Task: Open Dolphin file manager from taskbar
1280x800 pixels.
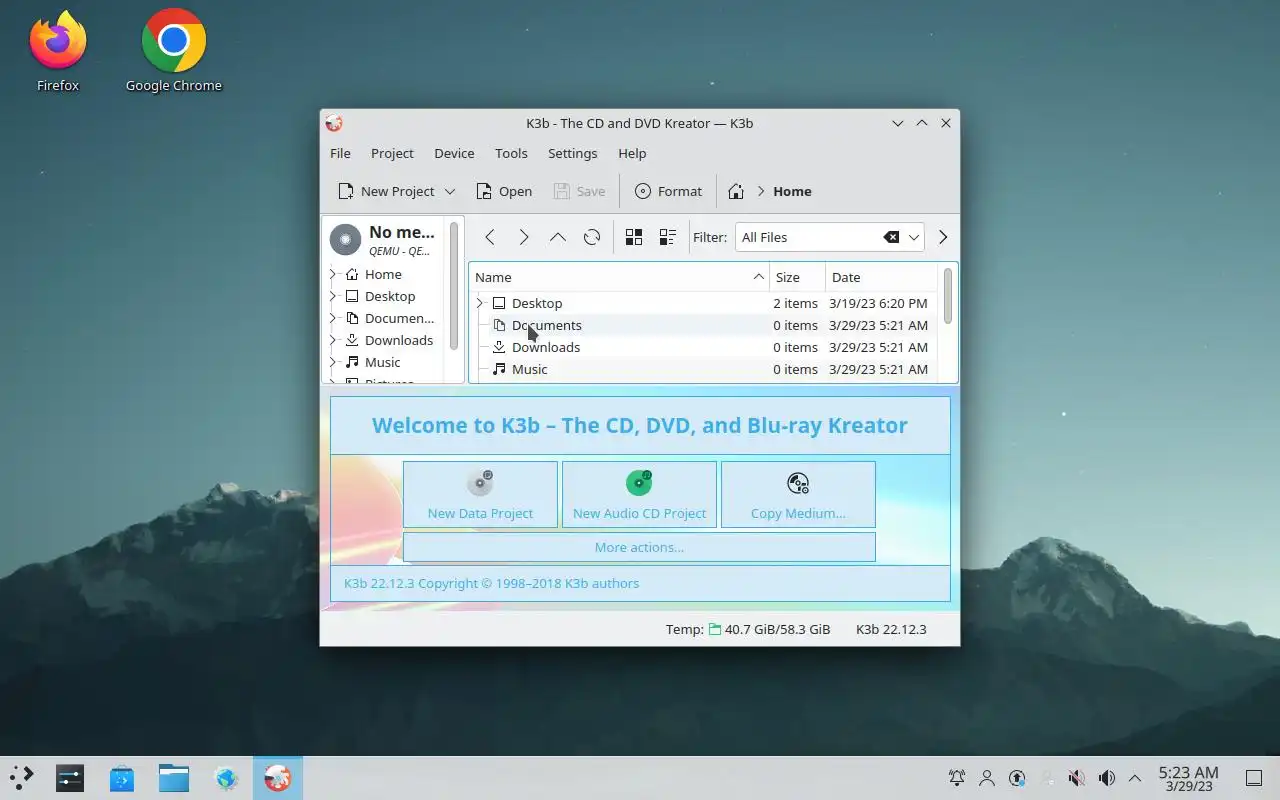Action: 174,778
